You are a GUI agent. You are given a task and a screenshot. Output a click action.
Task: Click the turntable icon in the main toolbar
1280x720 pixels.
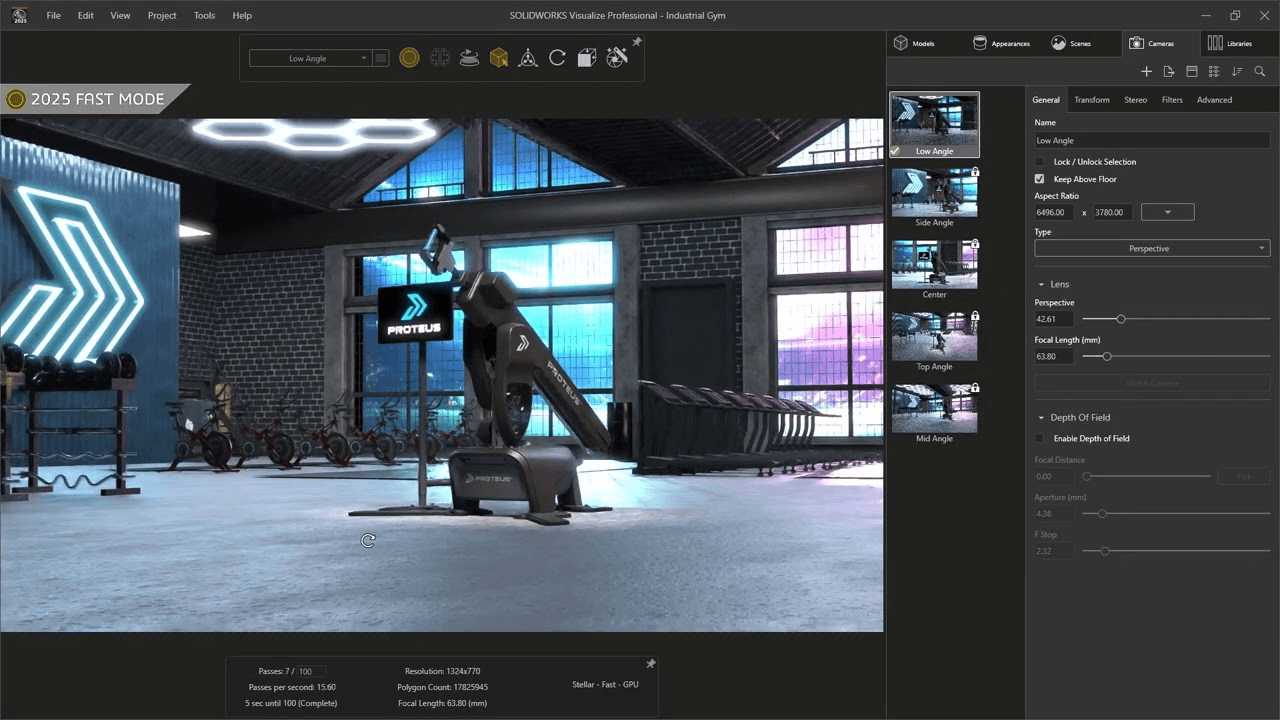pyautogui.click(x=469, y=58)
